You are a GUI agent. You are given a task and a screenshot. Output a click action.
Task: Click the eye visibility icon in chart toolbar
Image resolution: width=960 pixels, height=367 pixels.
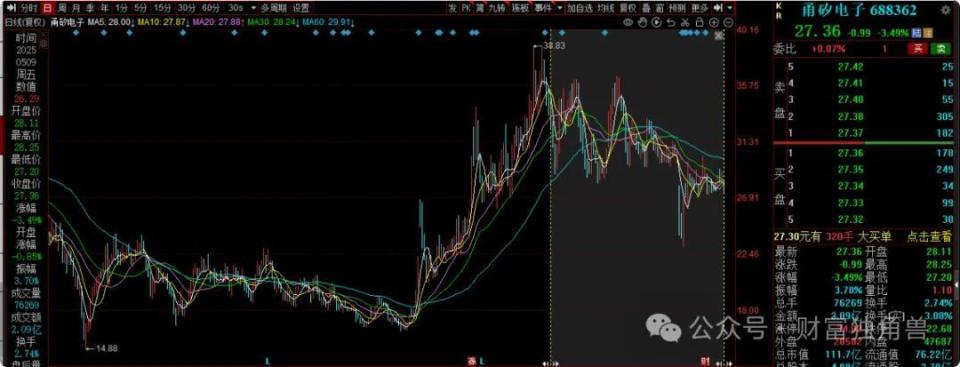click(628, 22)
